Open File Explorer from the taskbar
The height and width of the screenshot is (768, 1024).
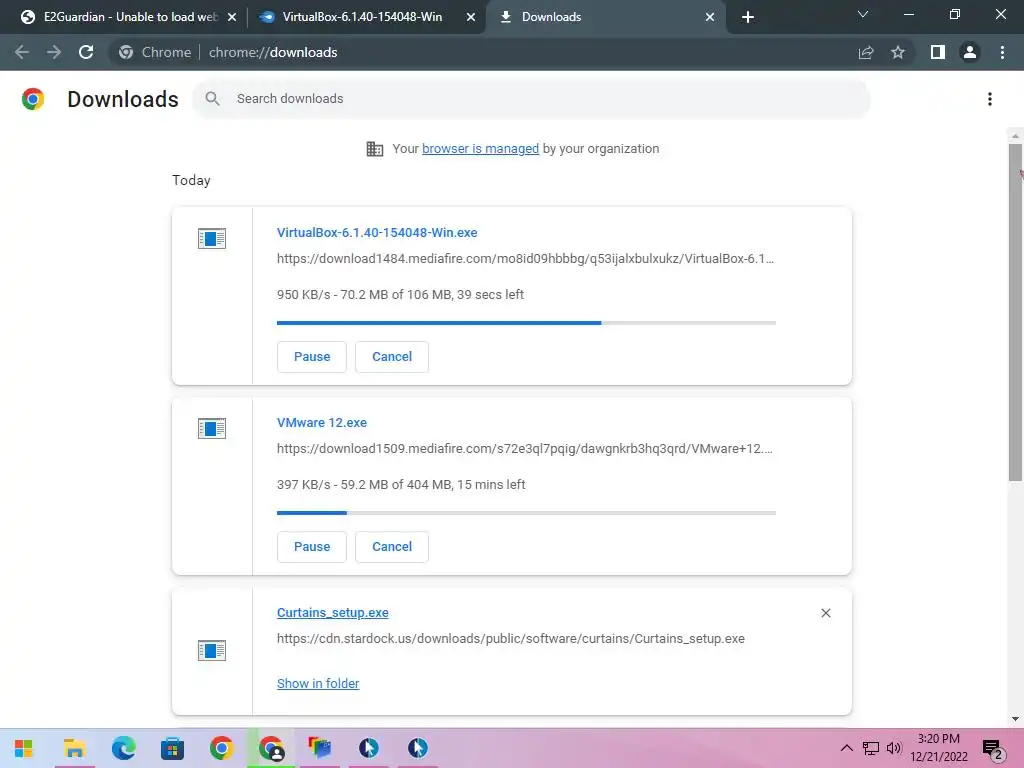pos(74,748)
